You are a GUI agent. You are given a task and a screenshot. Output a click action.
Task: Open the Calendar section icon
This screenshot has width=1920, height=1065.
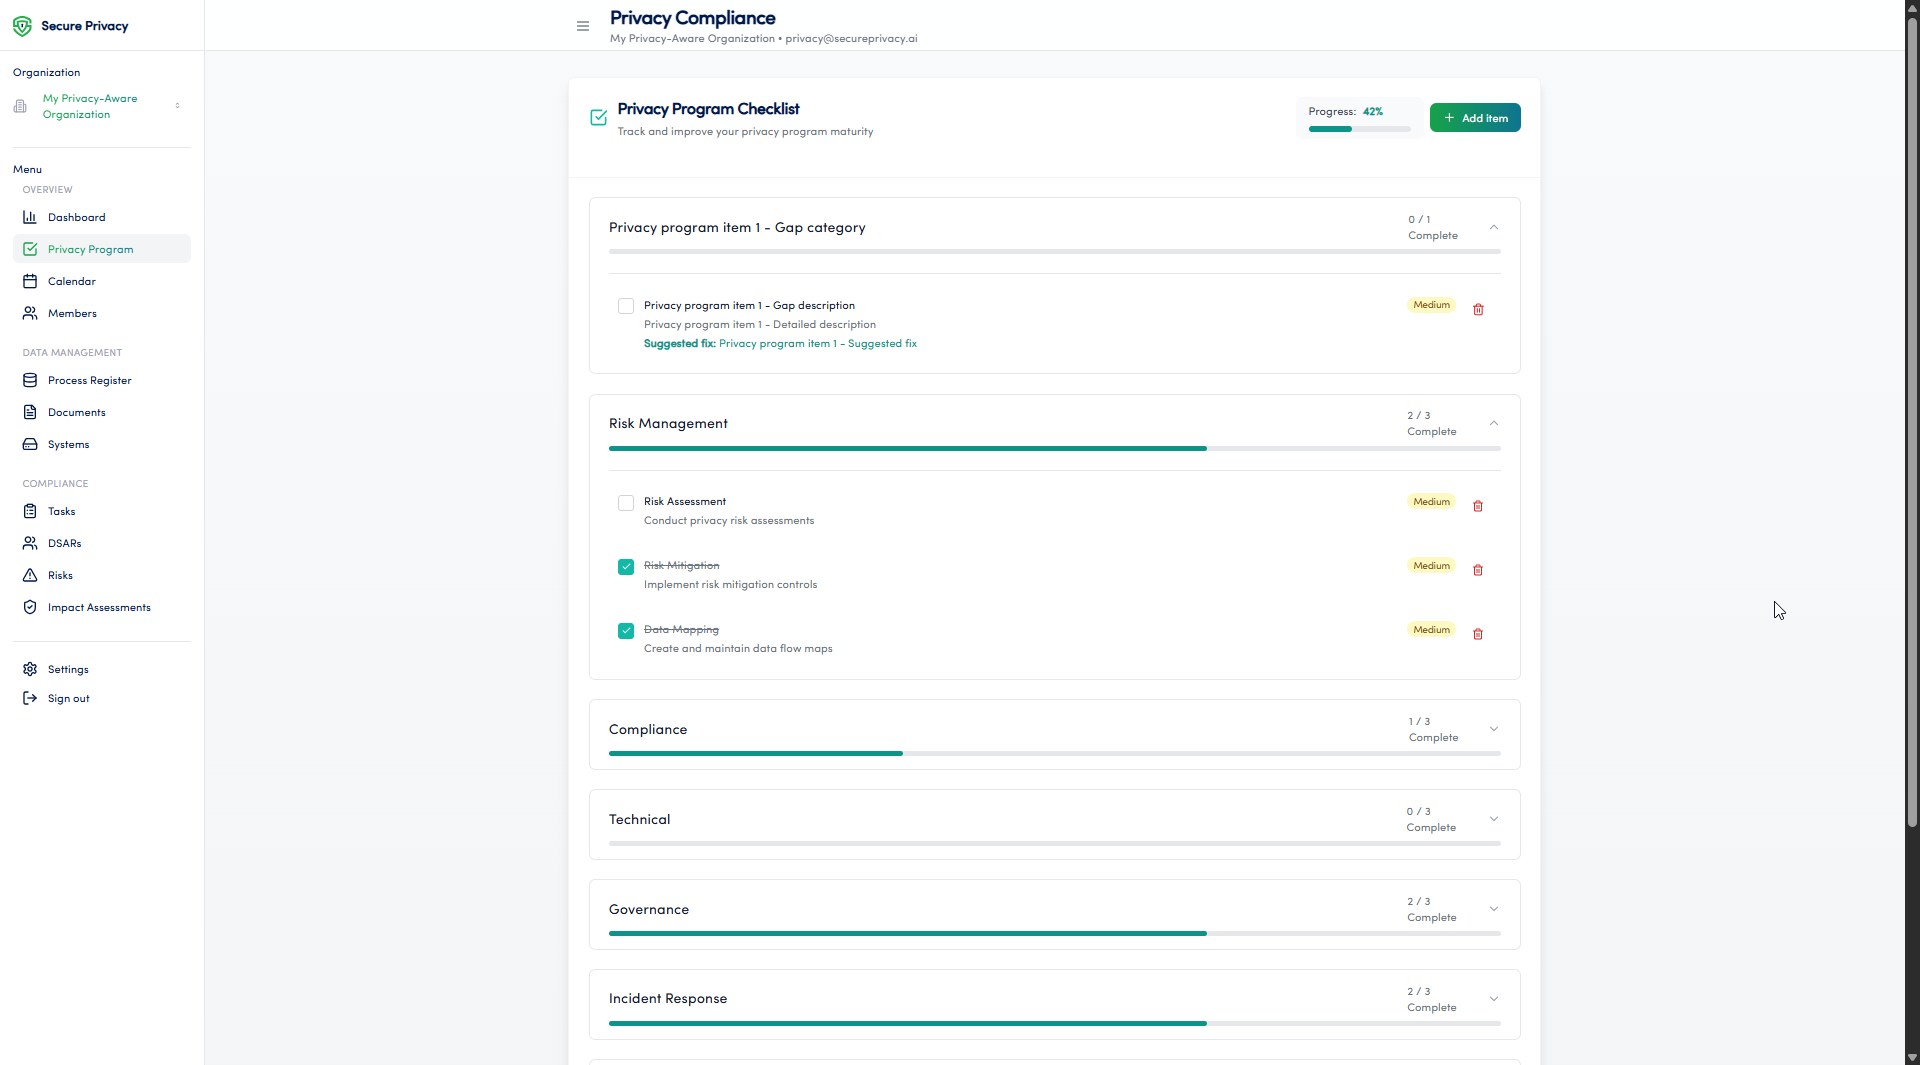tap(31, 281)
